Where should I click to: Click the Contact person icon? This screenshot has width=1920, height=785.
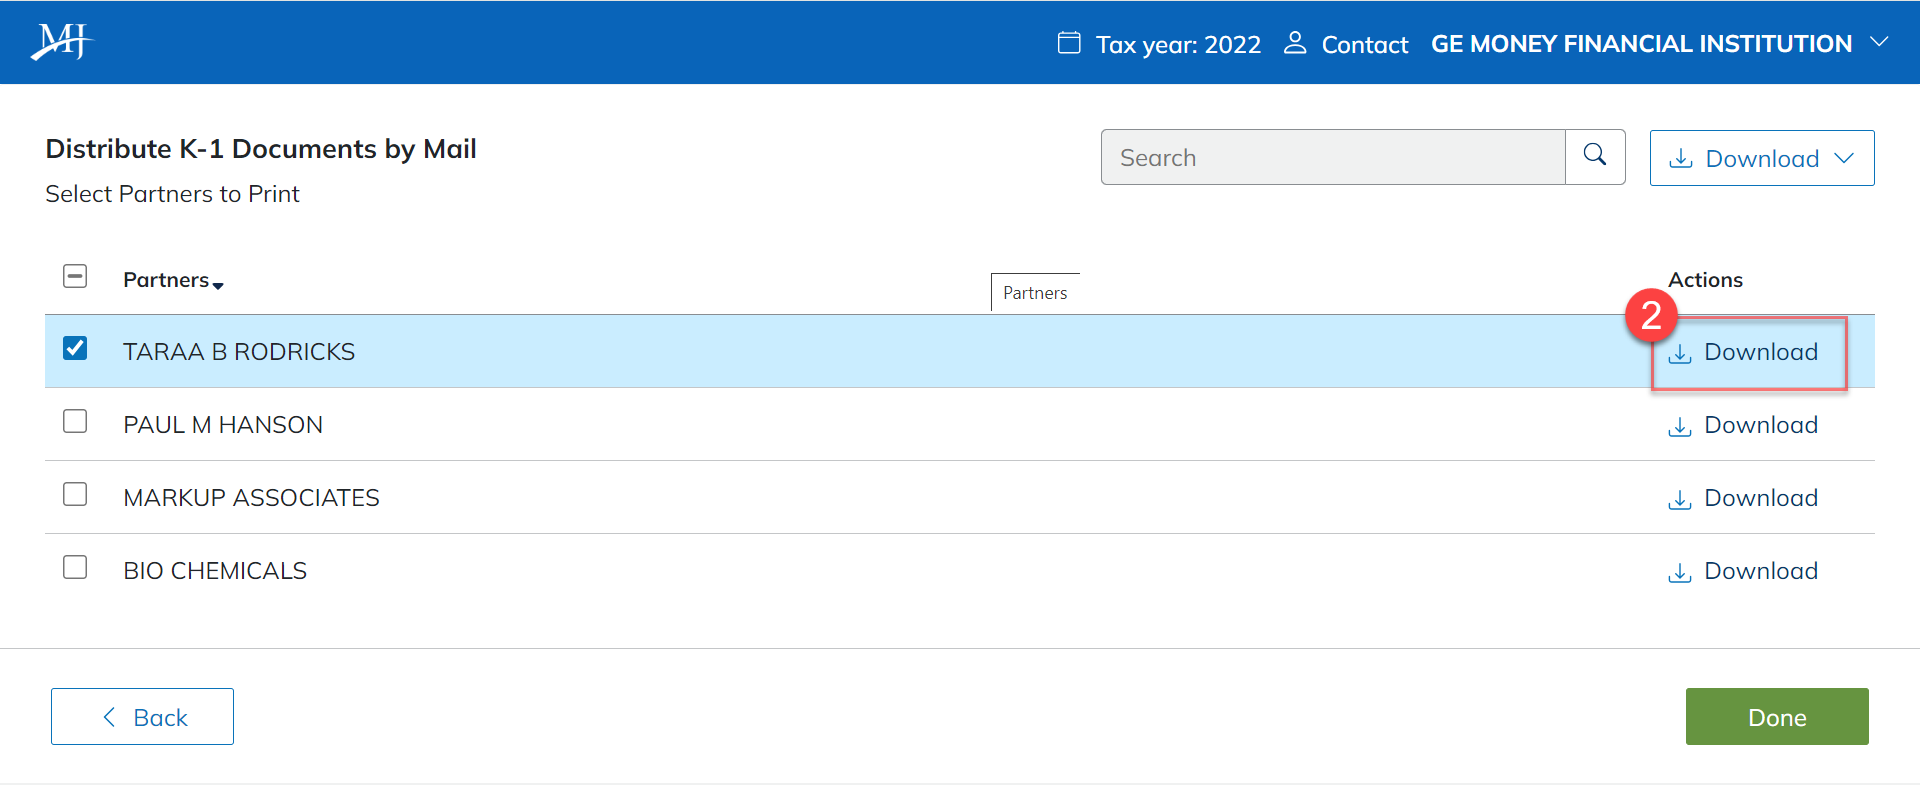pyautogui.click(x=1295, y=43)
